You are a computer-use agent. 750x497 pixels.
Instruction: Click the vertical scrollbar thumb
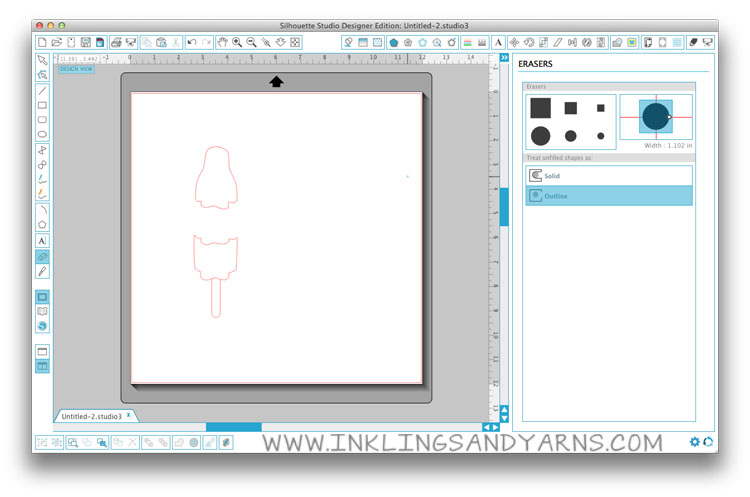click(504, 207)
